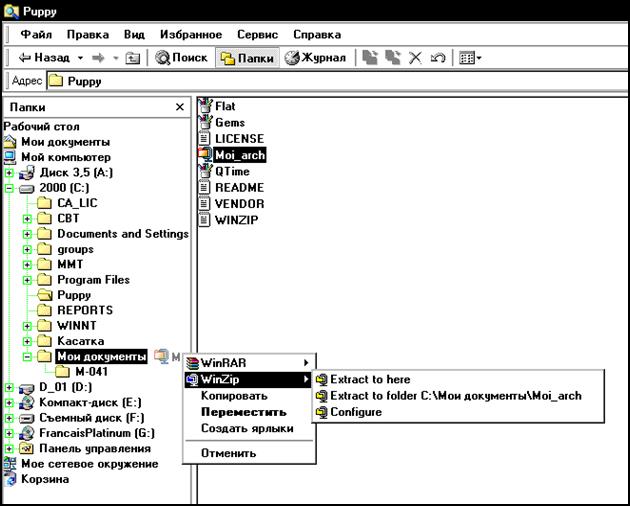630x506 pixels.
Task: Click the Undo toolbar icon
Action: pos(438,58)
